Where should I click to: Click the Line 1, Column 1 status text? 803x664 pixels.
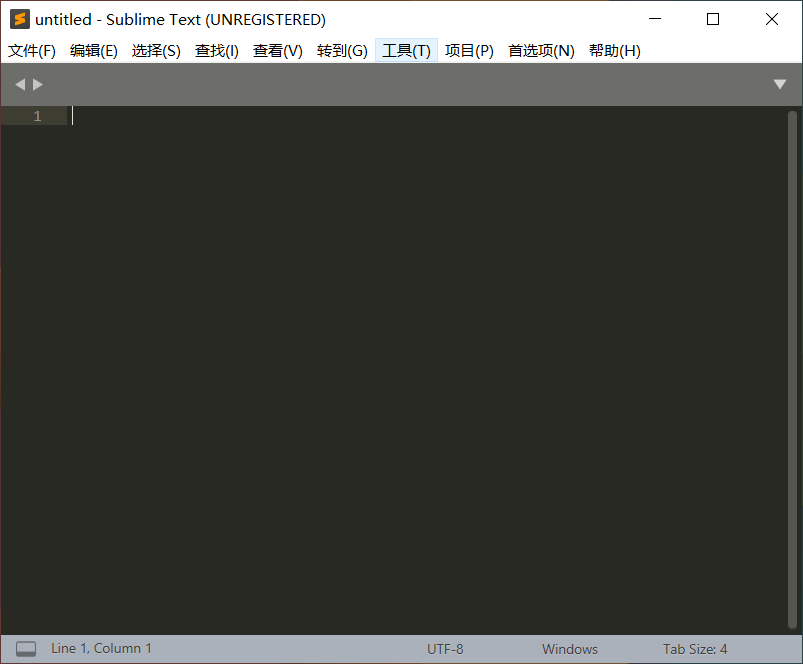click(101, 649)
